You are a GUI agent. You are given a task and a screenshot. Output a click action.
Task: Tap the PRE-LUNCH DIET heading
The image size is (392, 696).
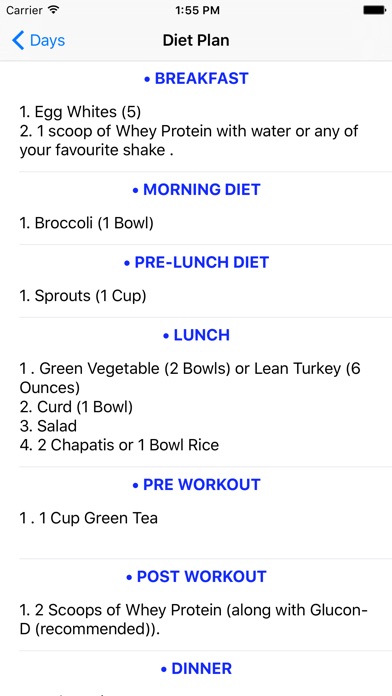pyautogui.click(x=196, y=262)
